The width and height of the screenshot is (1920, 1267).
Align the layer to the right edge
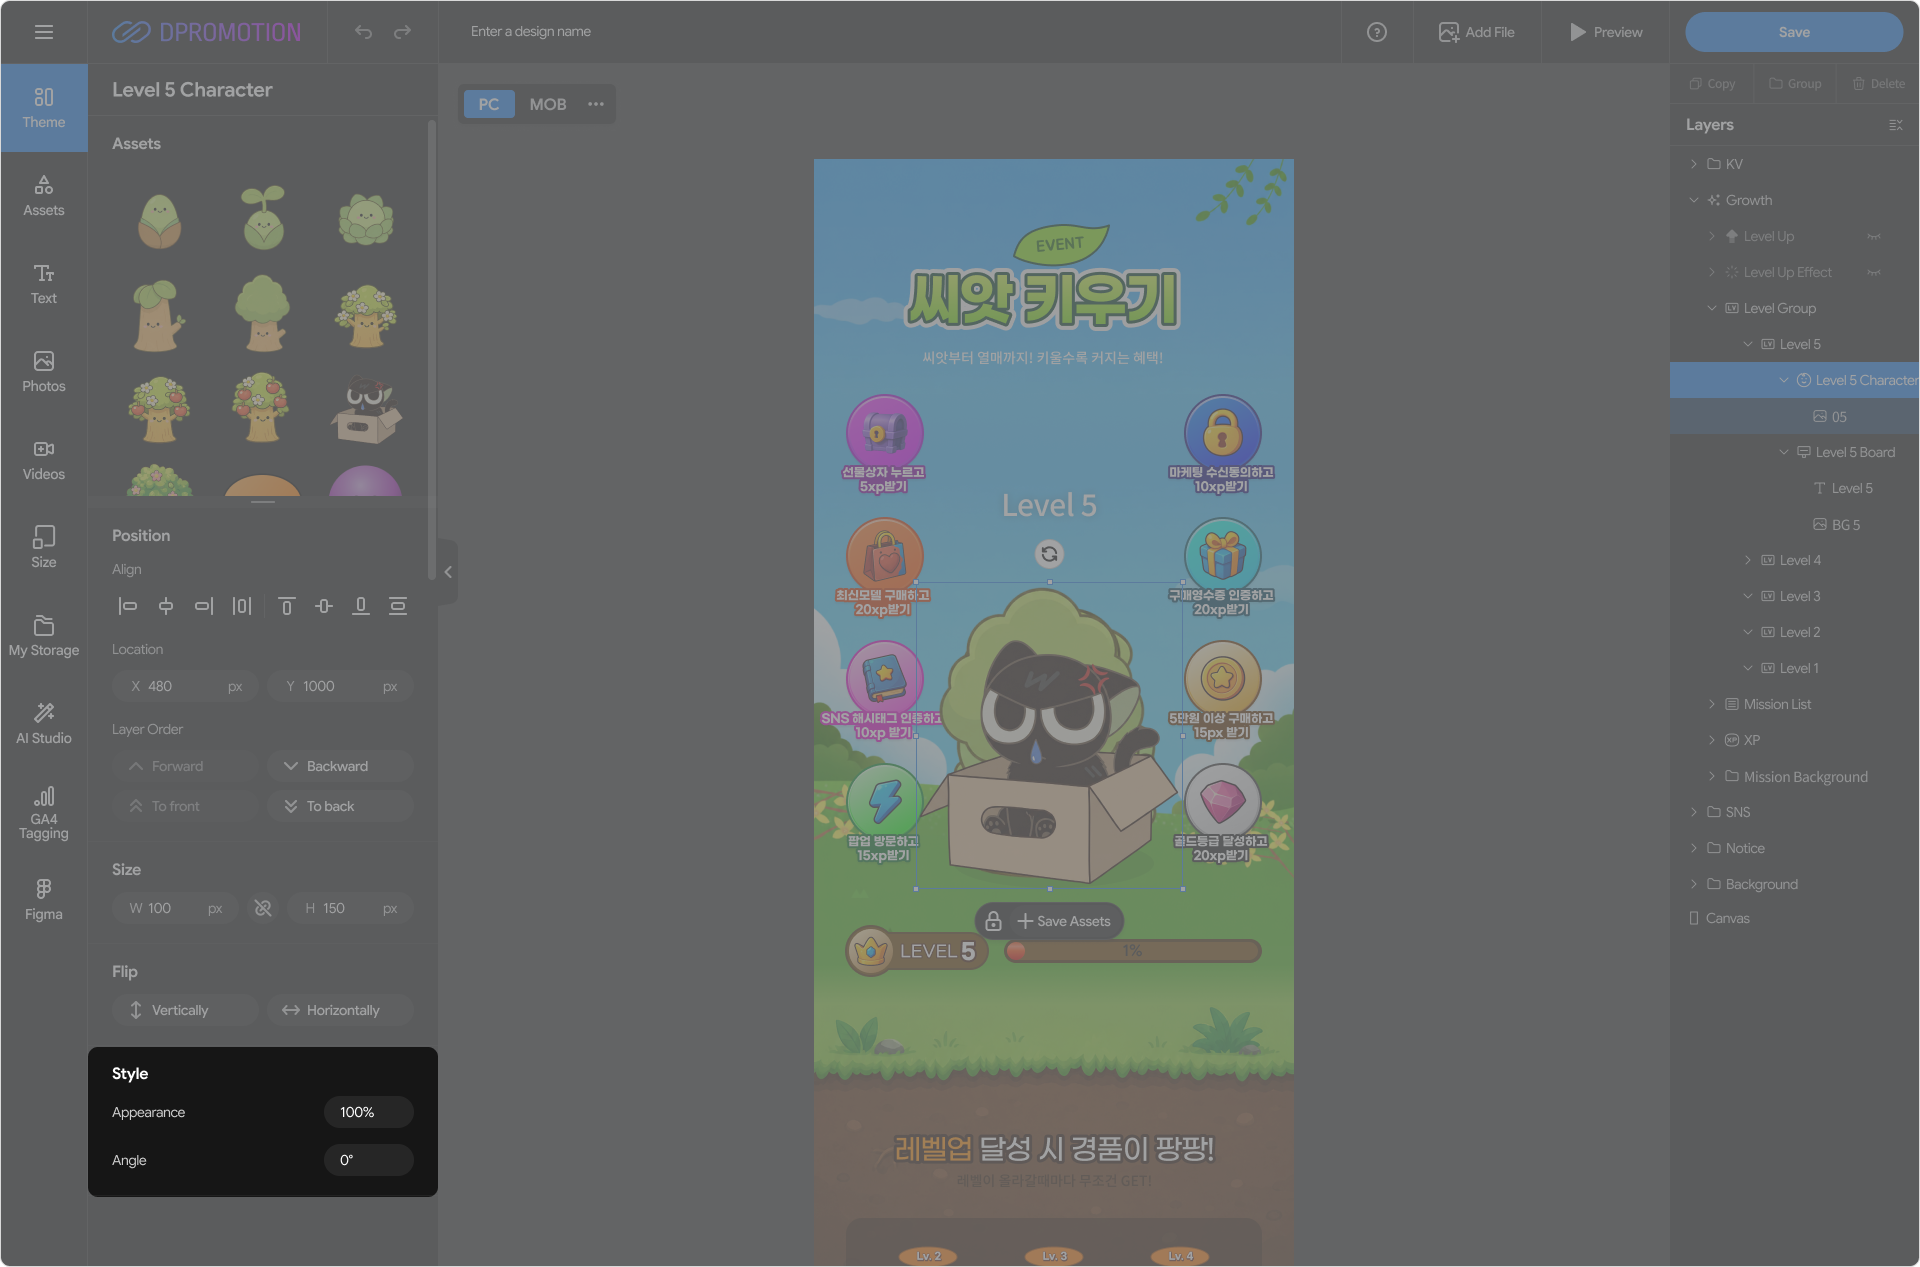pyautogui.click(x=204, y=606)
